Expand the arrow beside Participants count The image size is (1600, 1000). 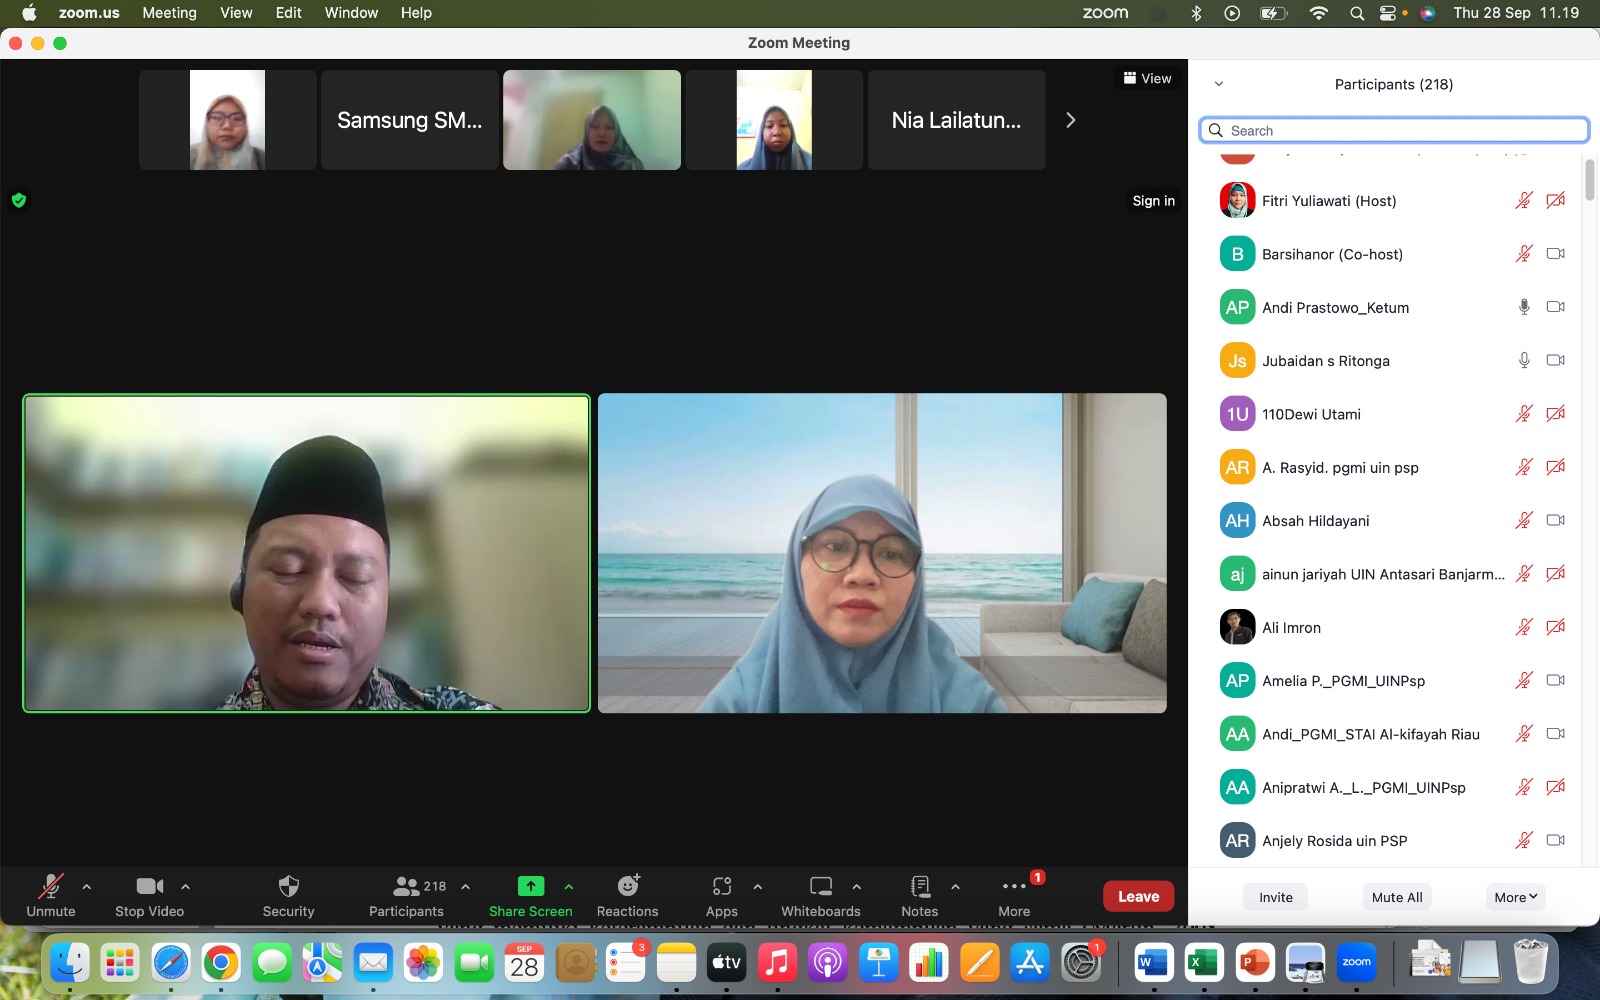tap(465, 886)
